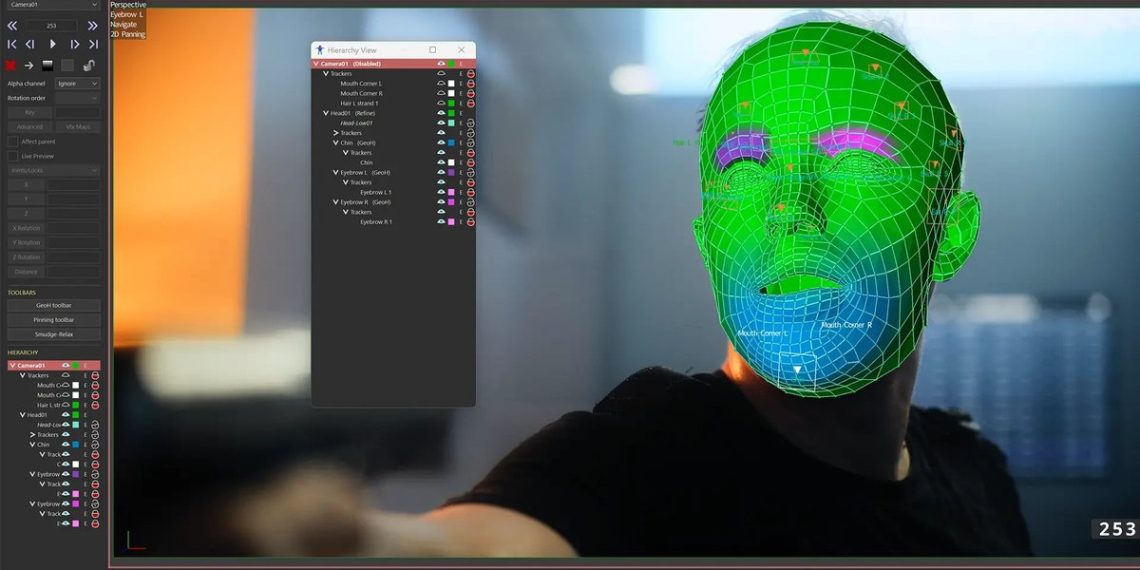Viewport: 1140px width, 570px height.
Task: Click the blue Chin color swatch in Hierarchy View
Action: click(x=451, y=143)
